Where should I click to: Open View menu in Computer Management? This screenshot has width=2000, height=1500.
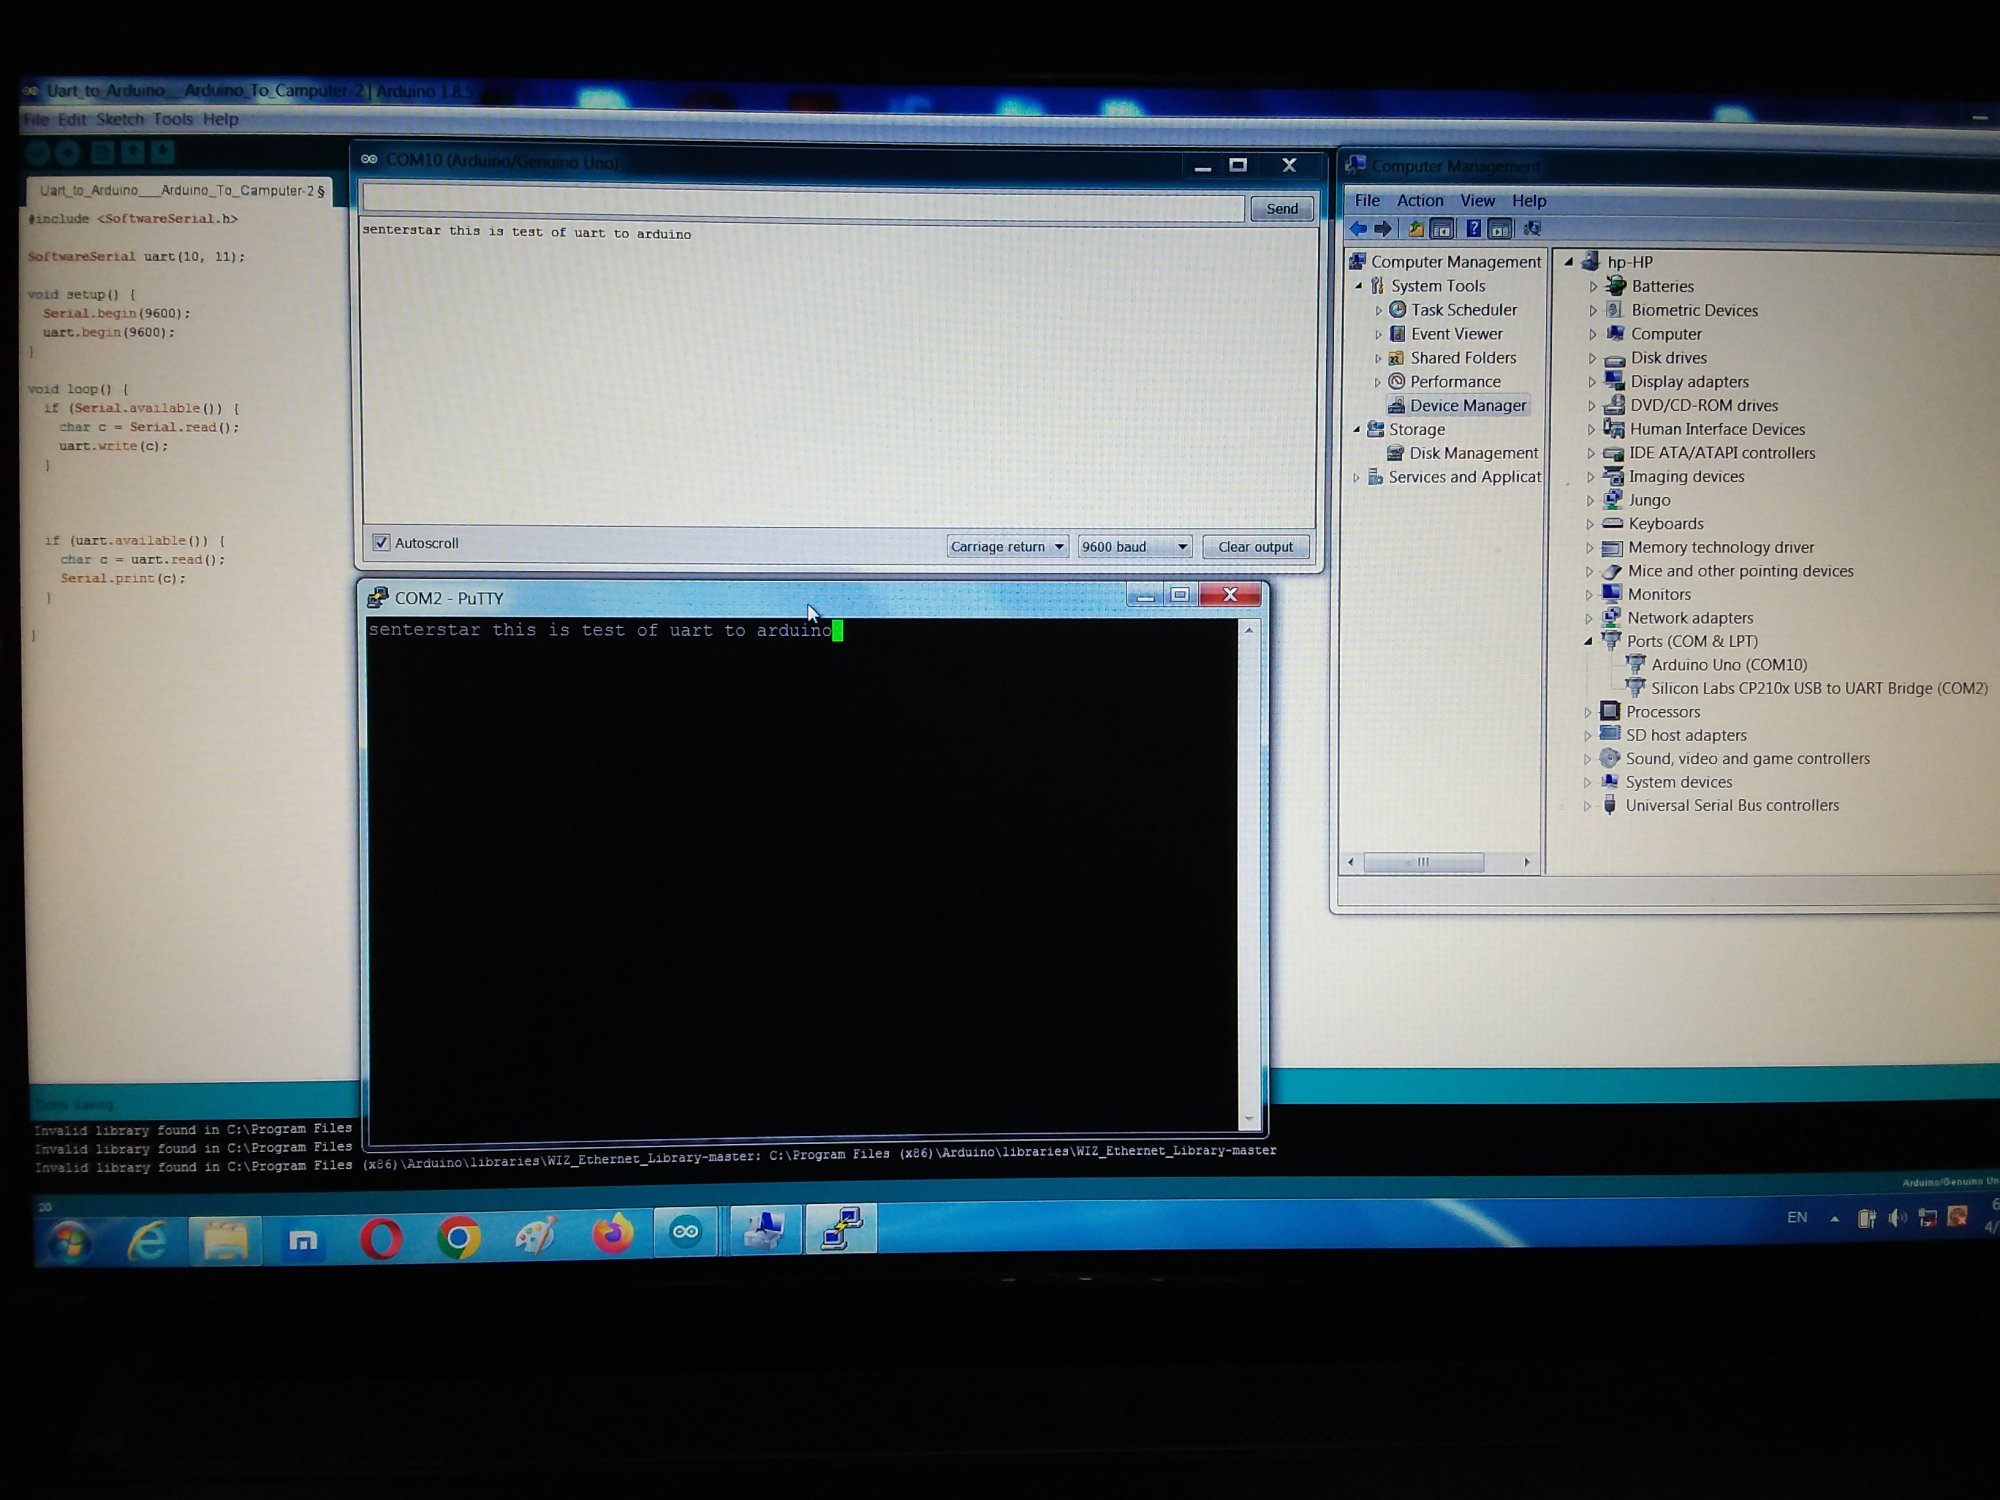(1477, 200)
